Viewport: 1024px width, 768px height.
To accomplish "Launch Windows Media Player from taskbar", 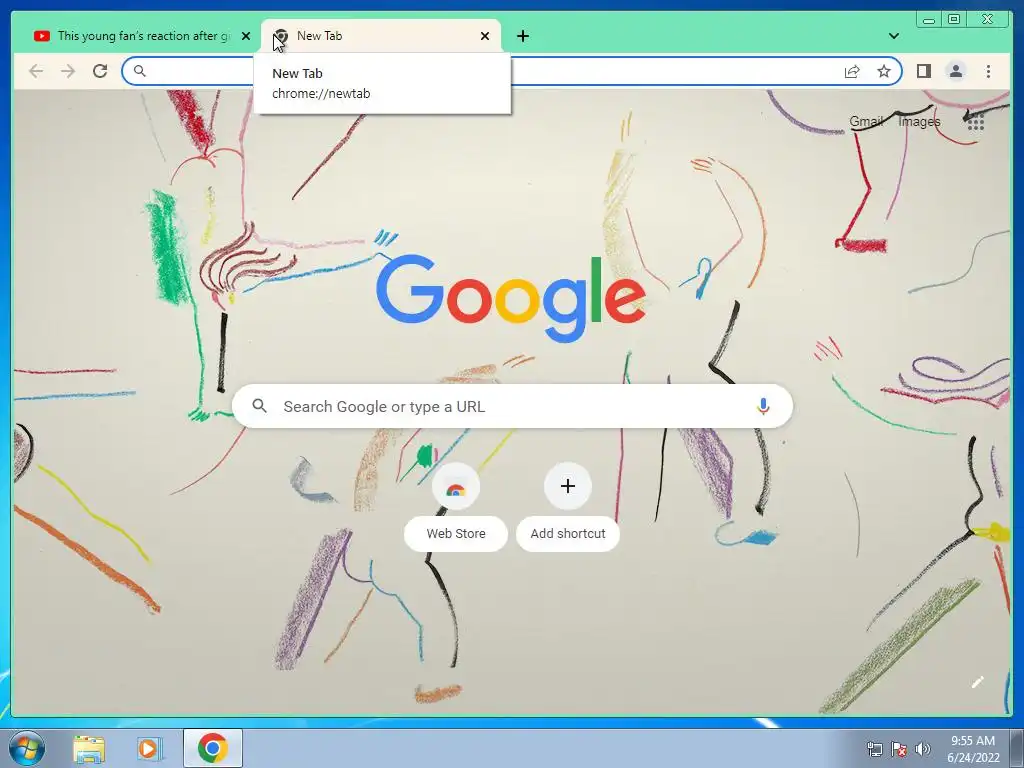I will [x=148, y=748].
